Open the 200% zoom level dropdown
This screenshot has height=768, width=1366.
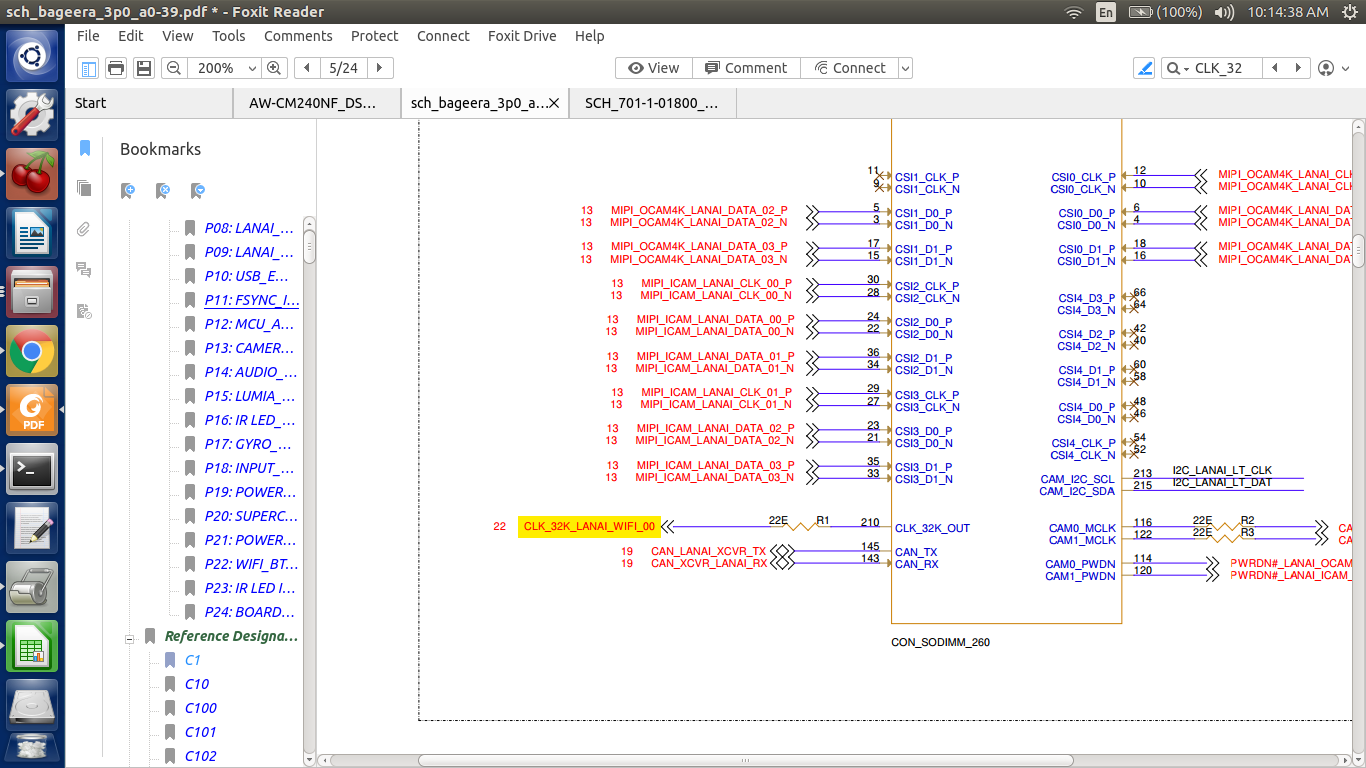[x=250, y=68]
